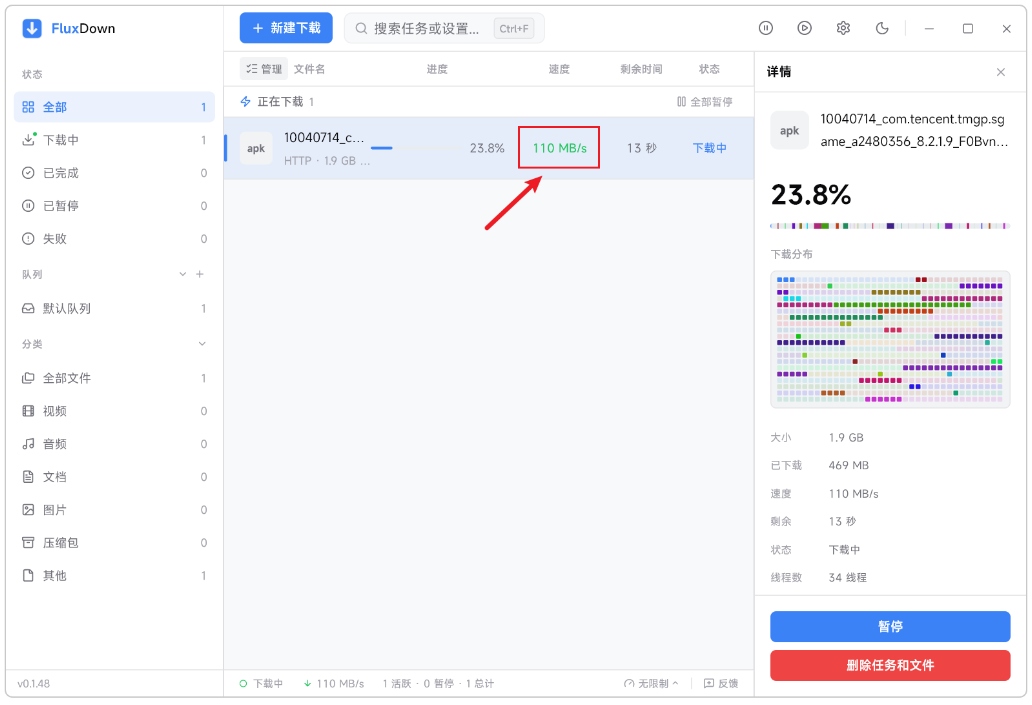This screenshot has height=705, width=1032.
Task: Click the 1.9 GB size value
Action: (x=846, y=438)
